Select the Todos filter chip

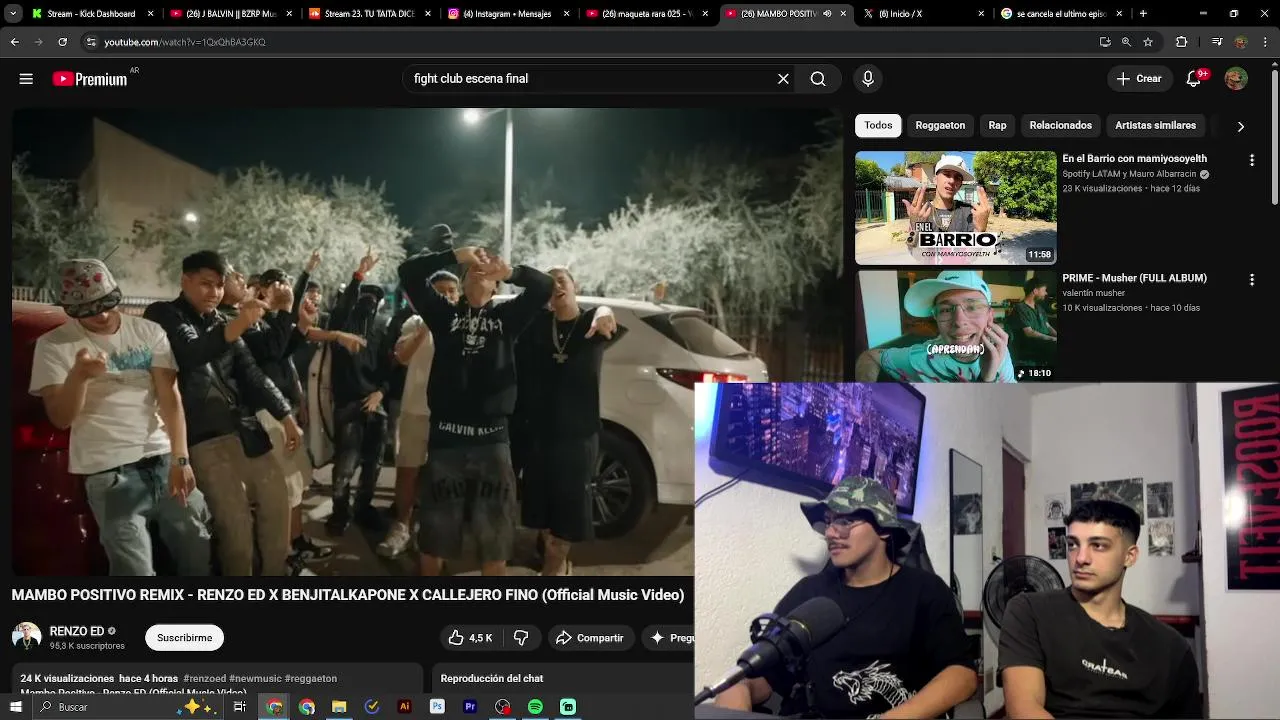point(878,126)
